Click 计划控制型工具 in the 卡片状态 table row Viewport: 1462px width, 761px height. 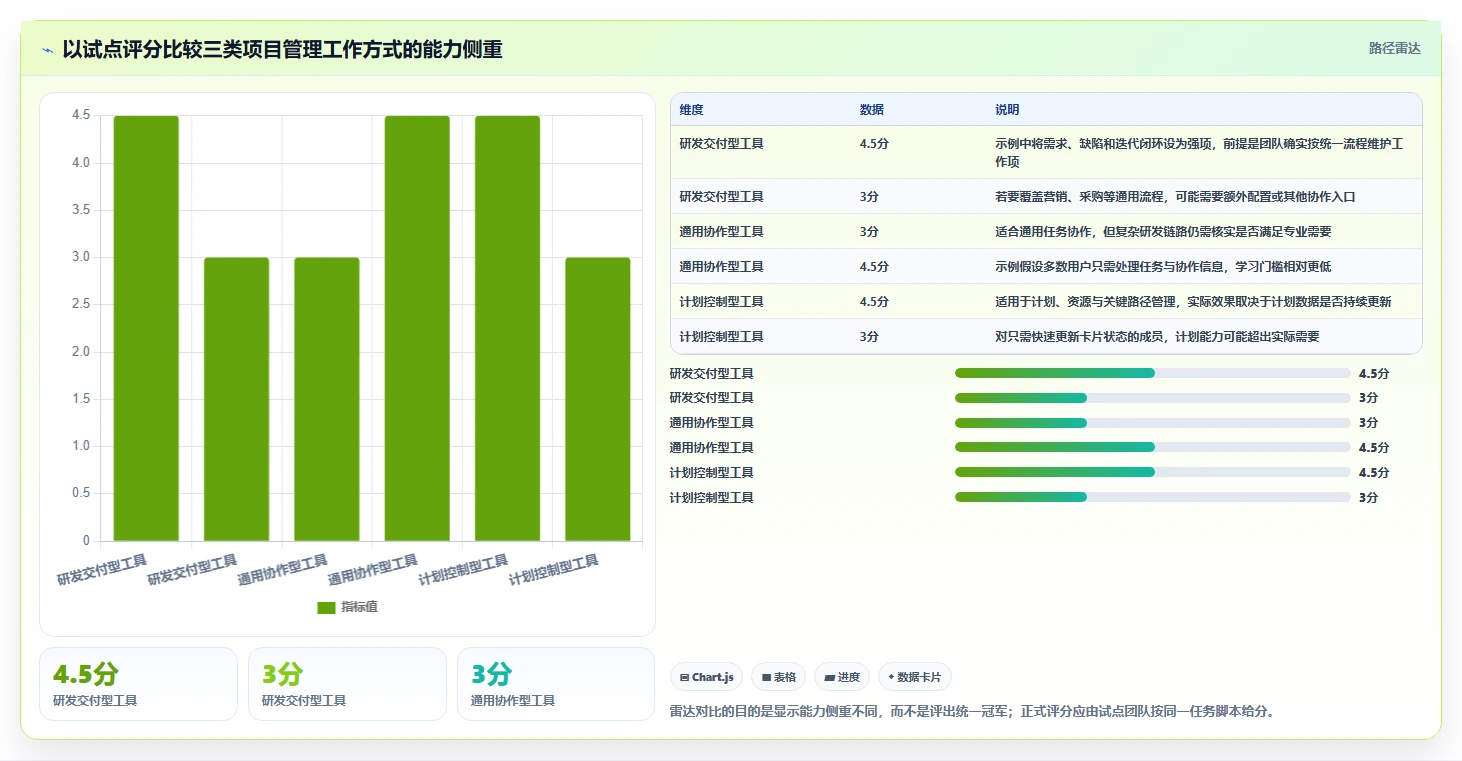click(721, 337)
